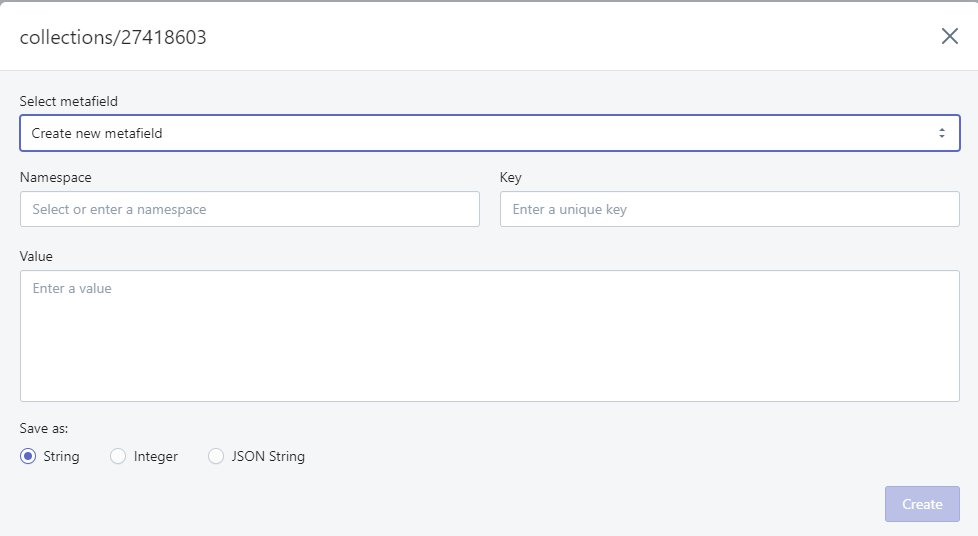978x536 pixels.
Task: Open the Select metafield dropdown
Action: pyautogui.click(x=489, y=133)
